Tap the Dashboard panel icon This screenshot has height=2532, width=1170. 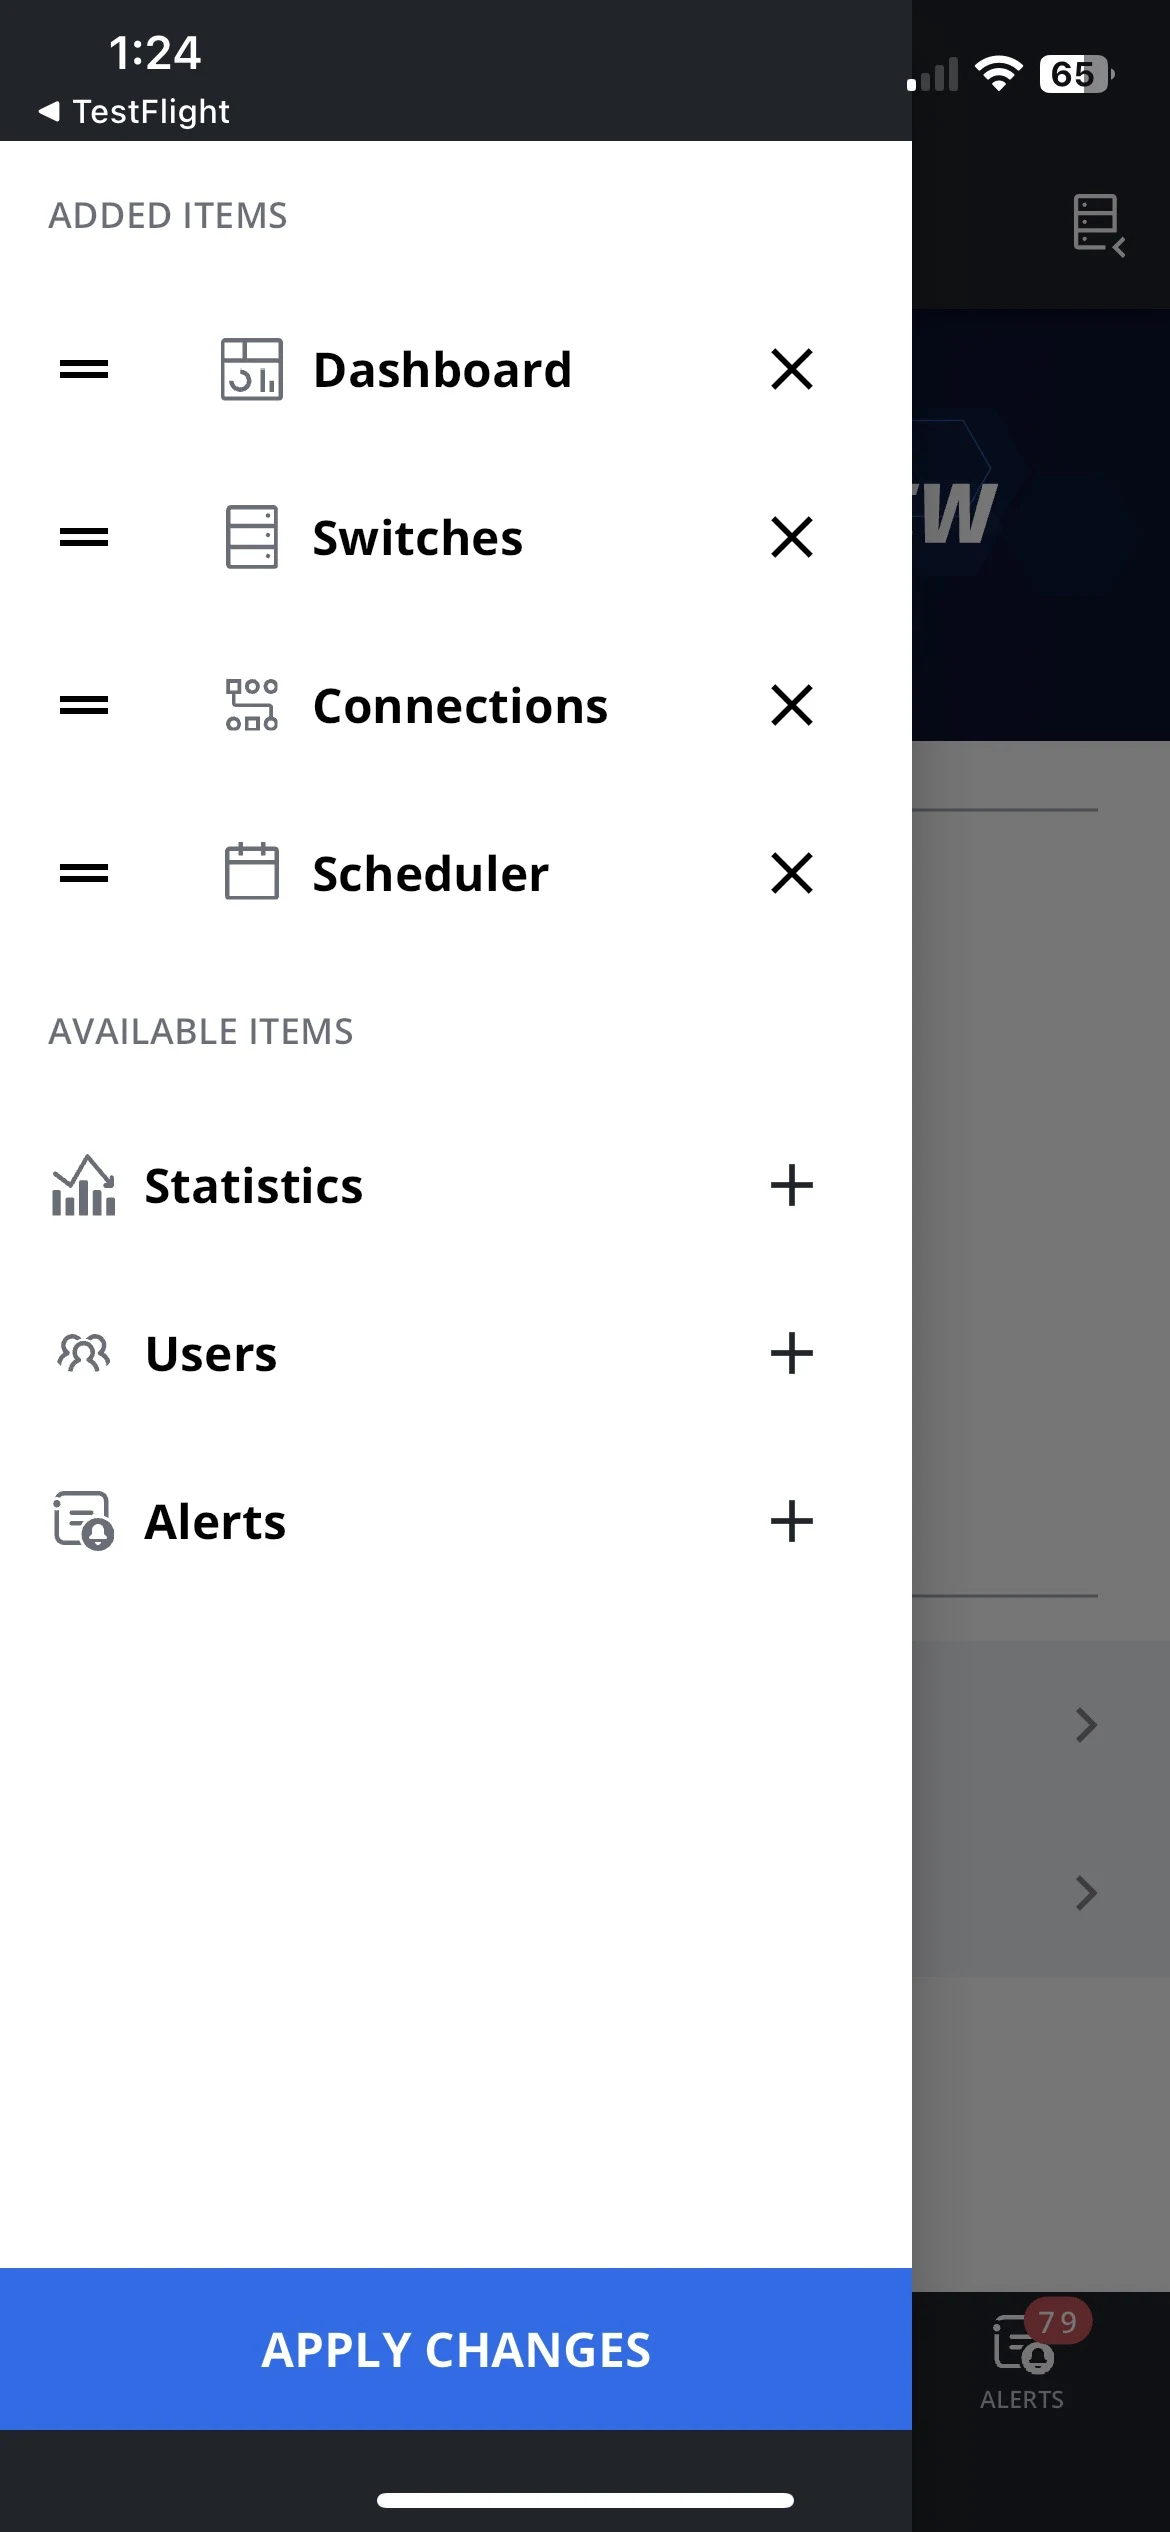[x=251, y=370]
